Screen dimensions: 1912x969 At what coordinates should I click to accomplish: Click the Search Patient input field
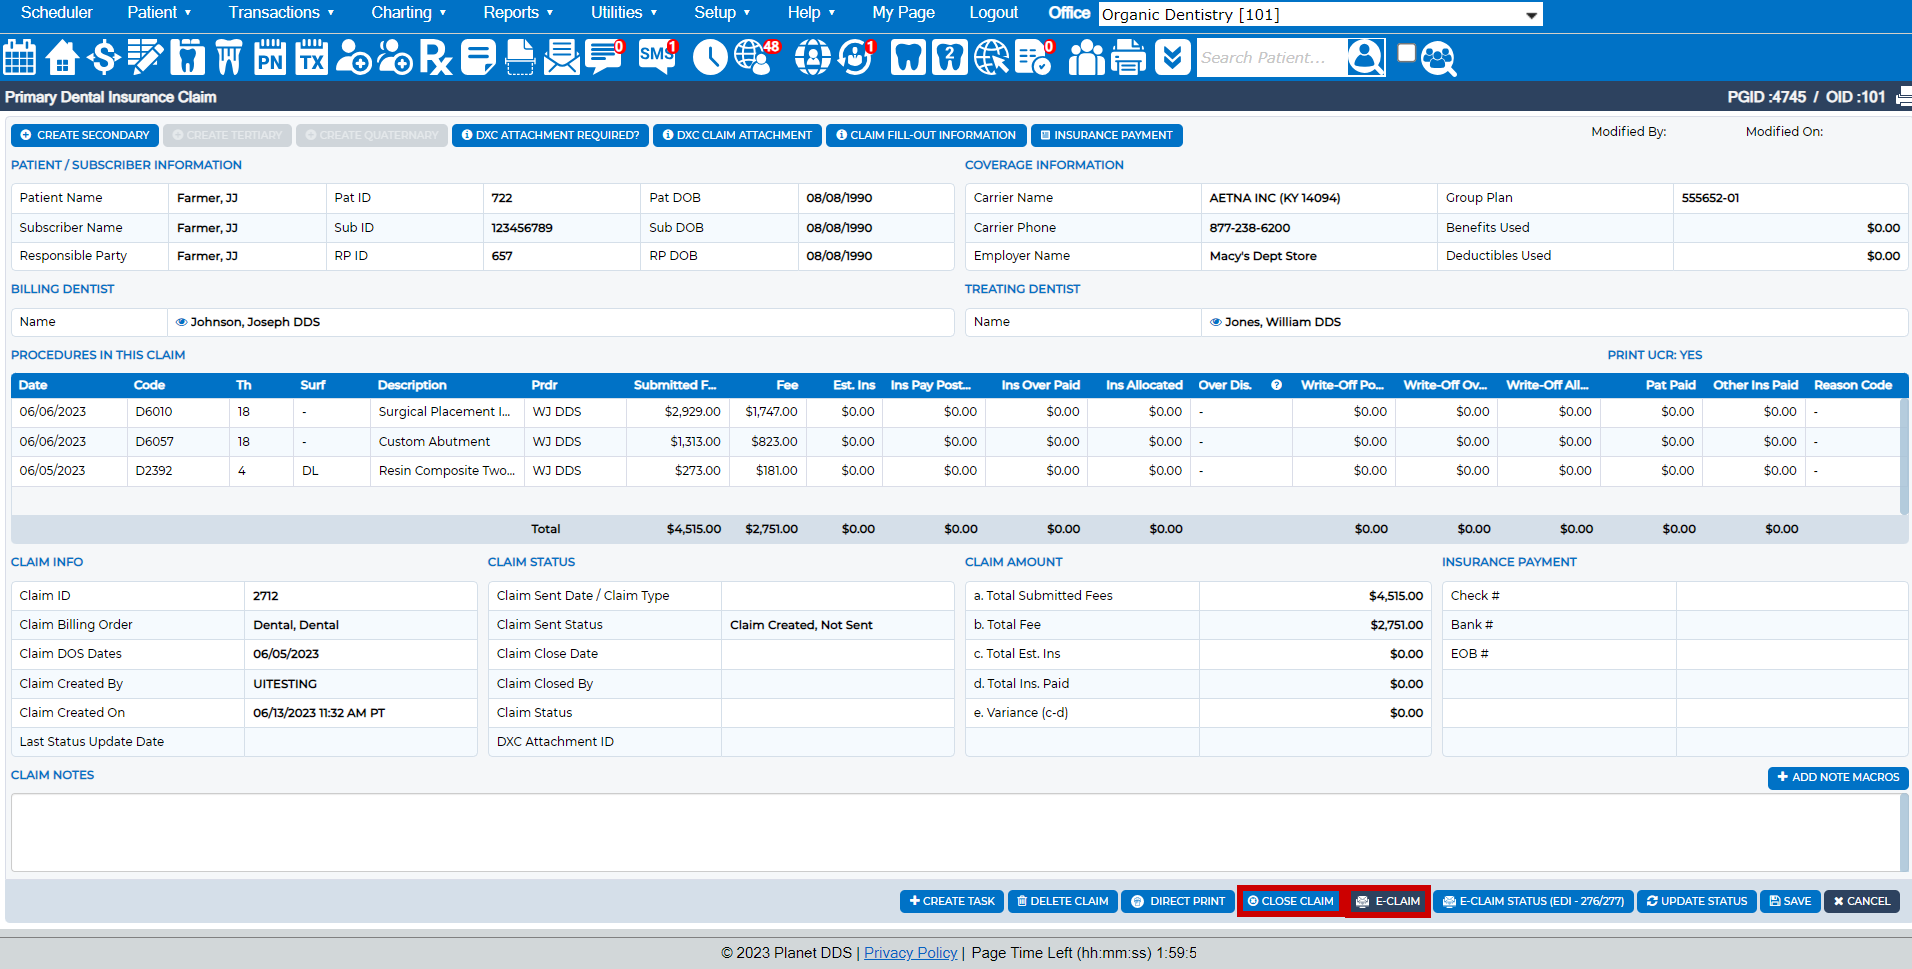click(x=1270, y=57)
